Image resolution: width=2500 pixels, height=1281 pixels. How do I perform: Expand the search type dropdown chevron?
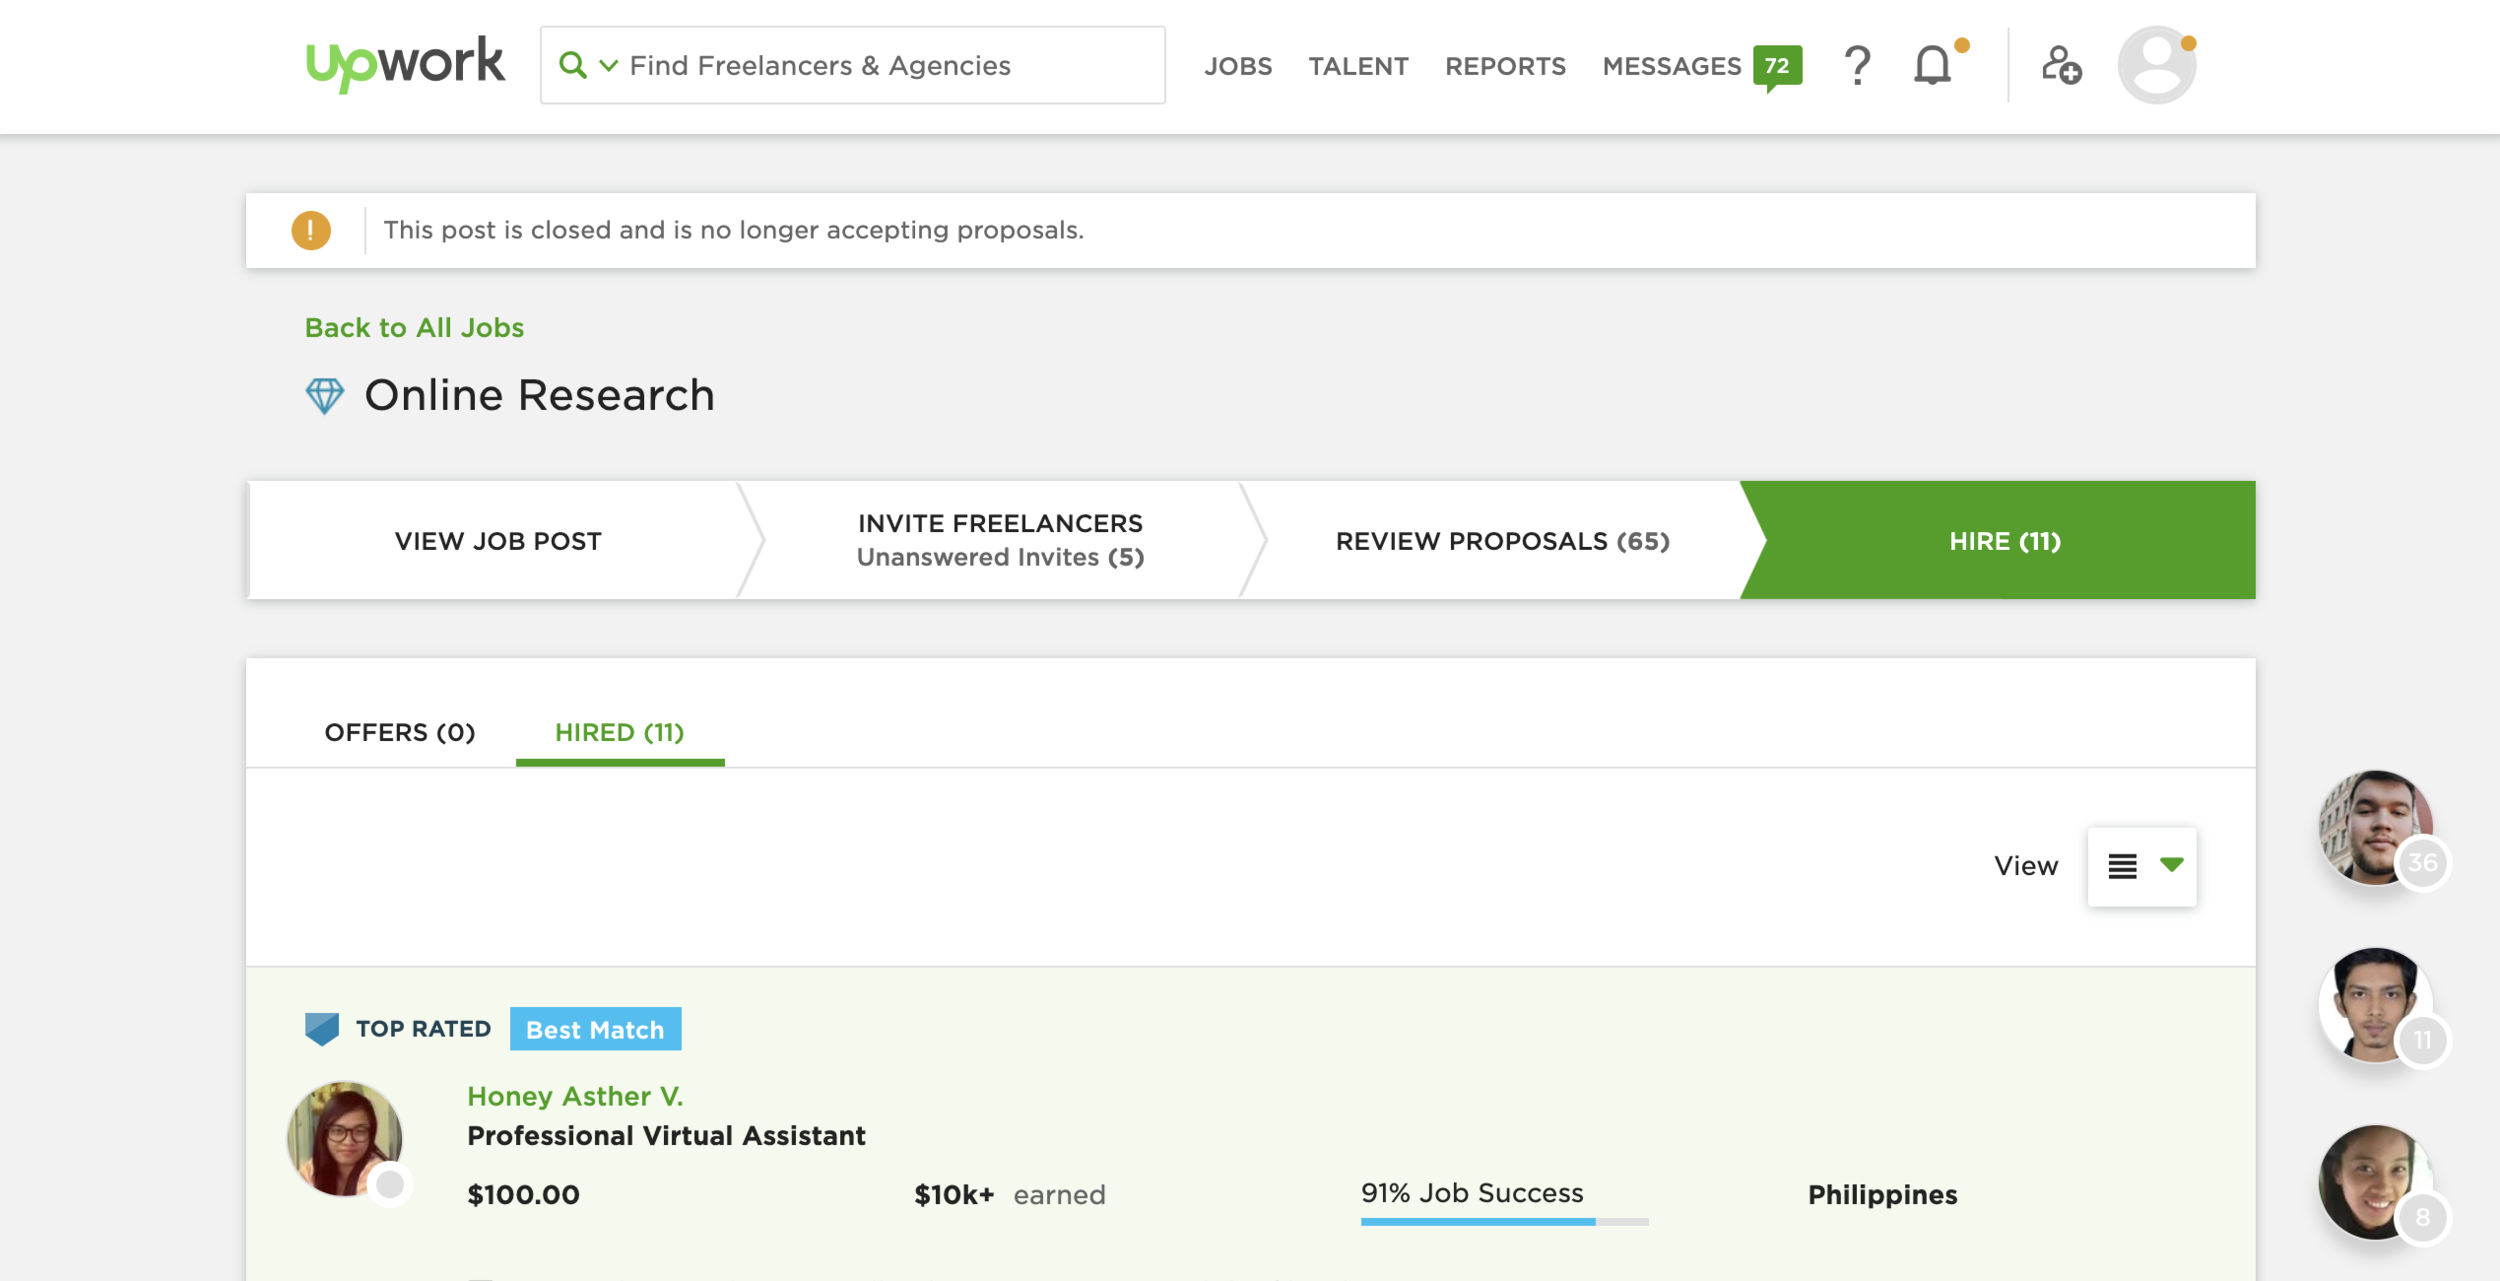coord(608,66)
